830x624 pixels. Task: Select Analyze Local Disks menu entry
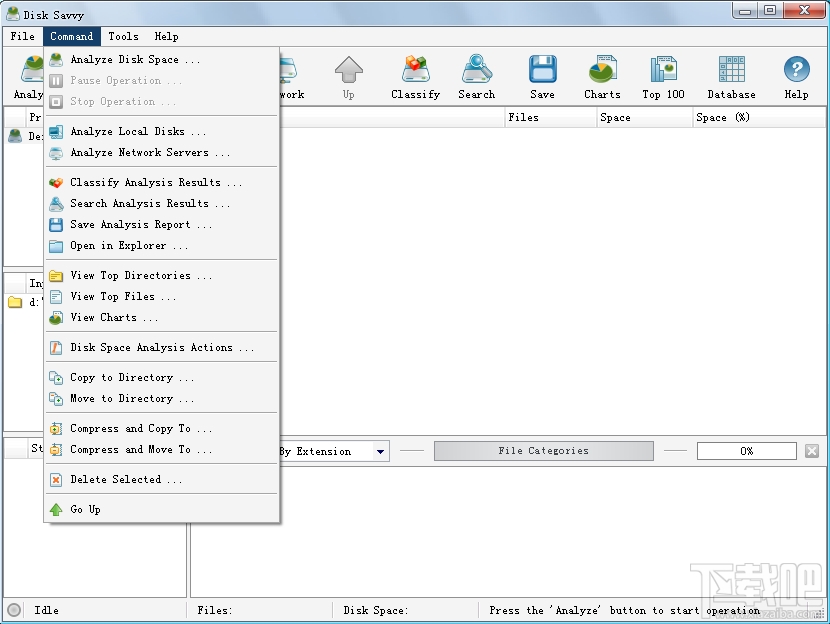click(162, 132)
